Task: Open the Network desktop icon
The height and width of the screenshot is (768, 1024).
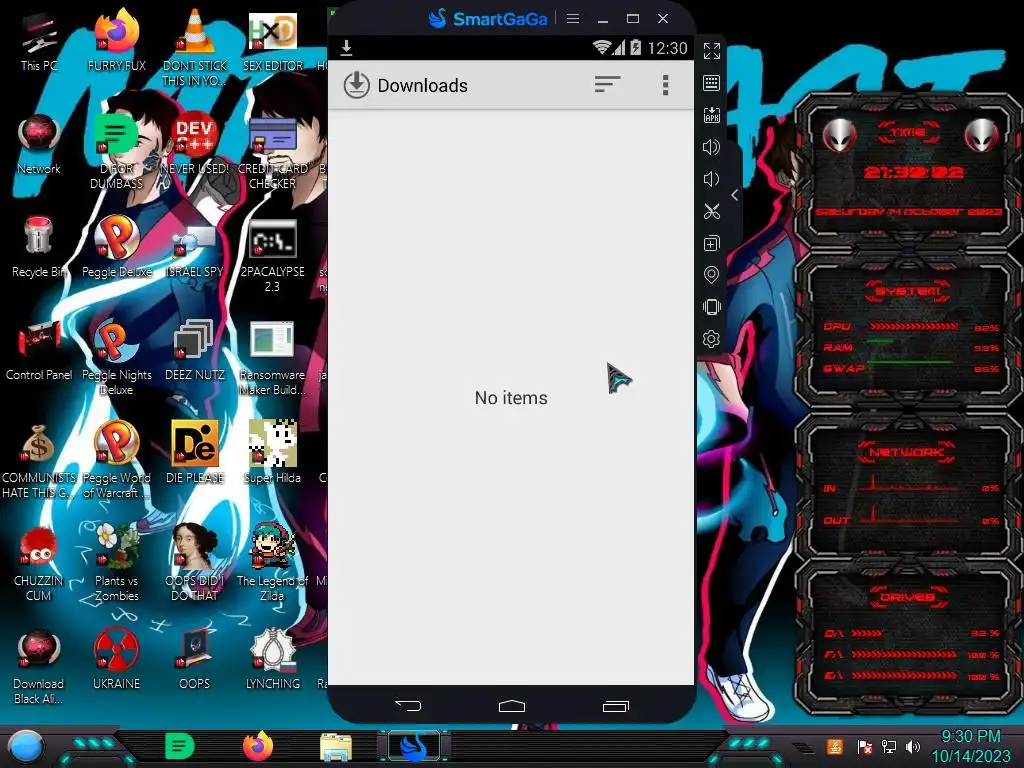Action: point(39,135)
